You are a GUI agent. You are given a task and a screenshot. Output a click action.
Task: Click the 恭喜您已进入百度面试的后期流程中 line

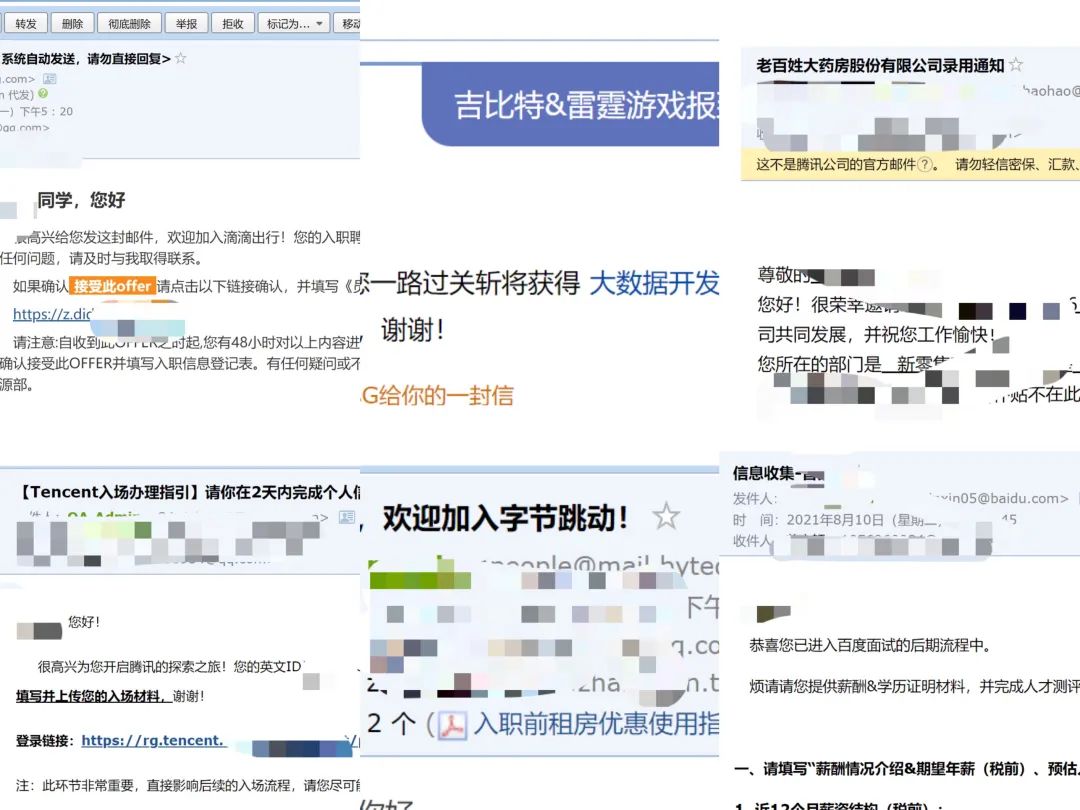[870, 645]
